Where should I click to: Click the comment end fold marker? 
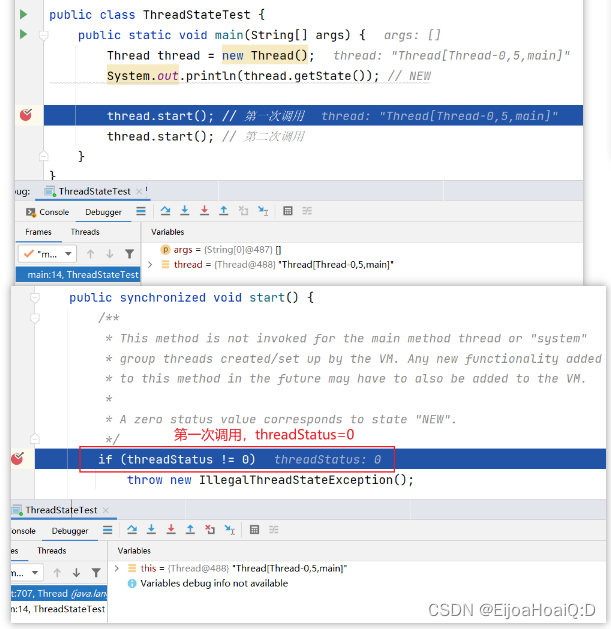point(35,438)
